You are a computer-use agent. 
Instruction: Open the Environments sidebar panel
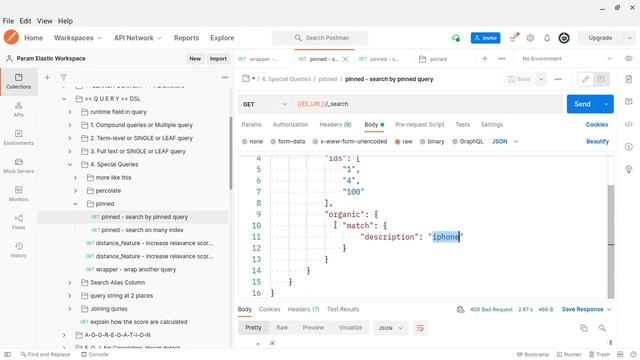tap(18, 138)
